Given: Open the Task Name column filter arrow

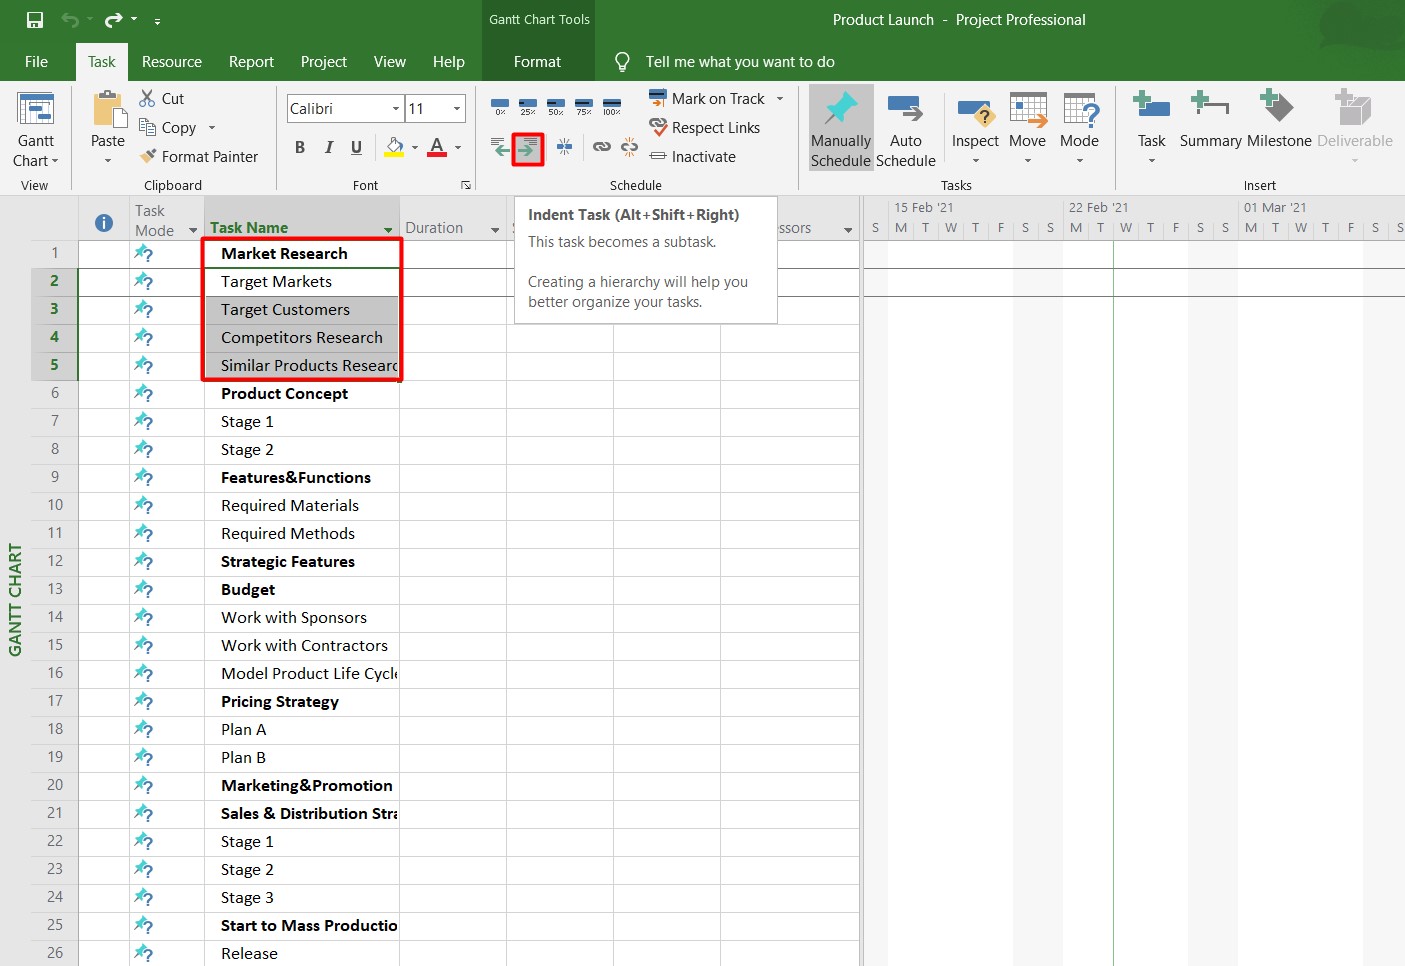Looking at the screenshot, I should click(x=387, y=229).
